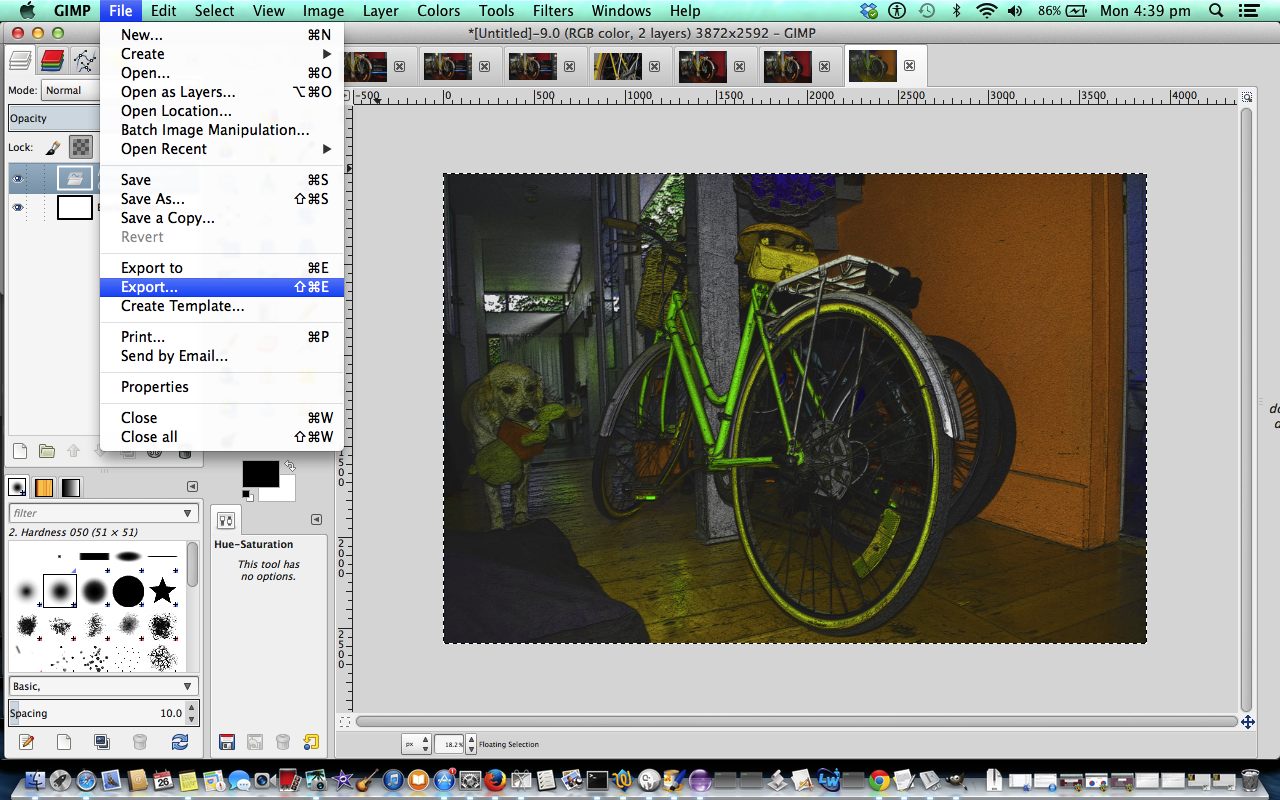Viewport: 1280px width, 800px height.
Task: Open tool options dock configure menu arrow
Action: click(316, 519)
